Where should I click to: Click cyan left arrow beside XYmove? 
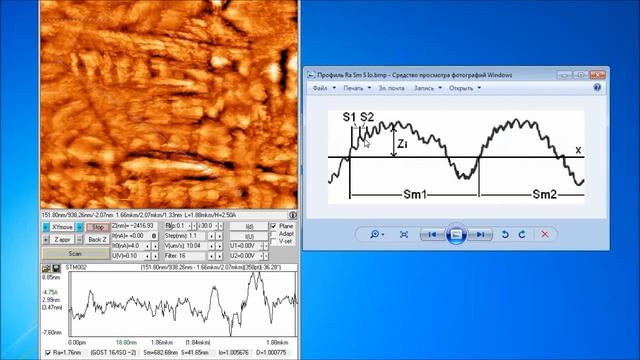click(46, 227)
